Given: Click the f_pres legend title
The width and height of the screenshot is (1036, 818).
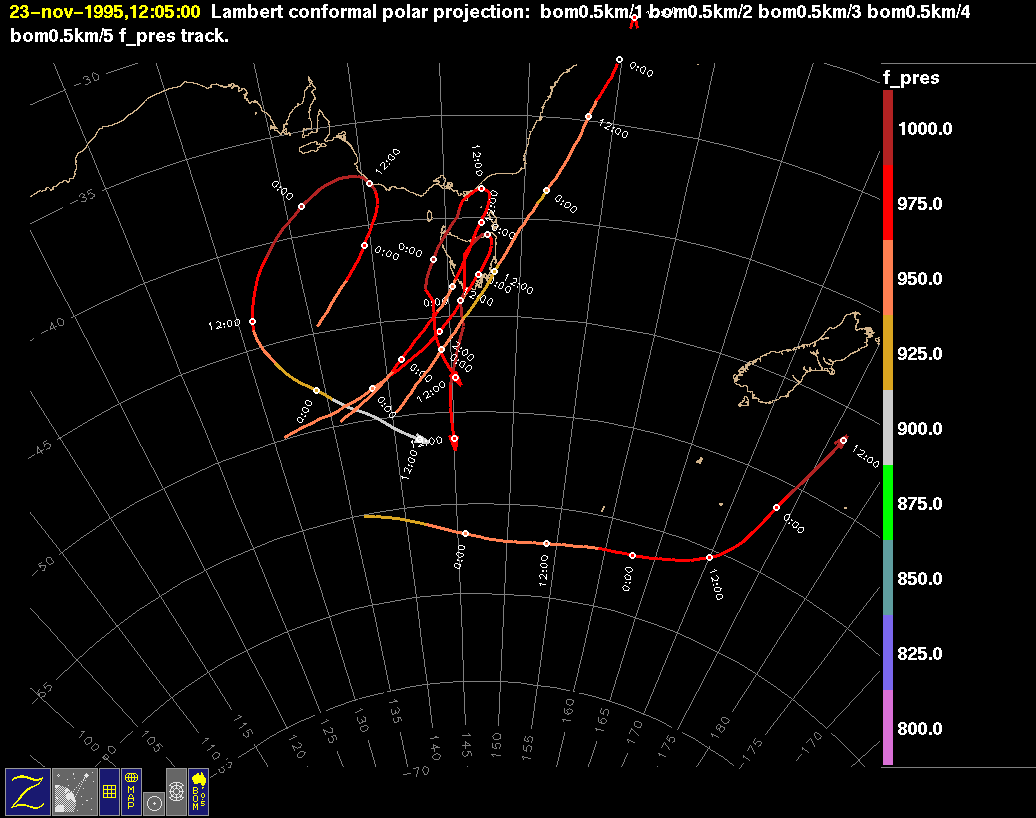Looking at the screenshot, I should (x=910, y=78).
